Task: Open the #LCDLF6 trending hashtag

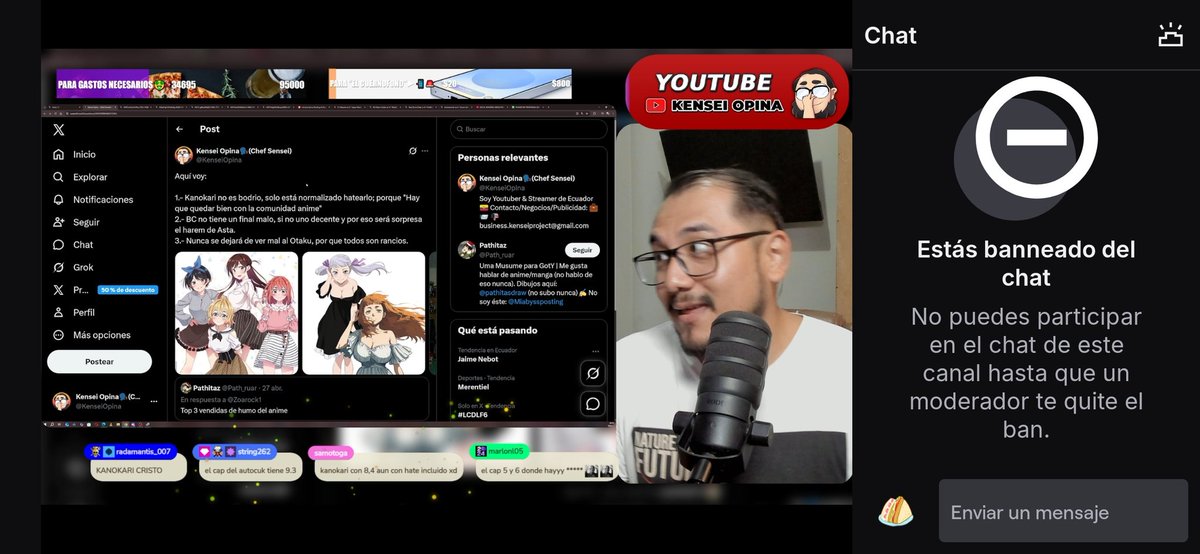Action: 473,414
